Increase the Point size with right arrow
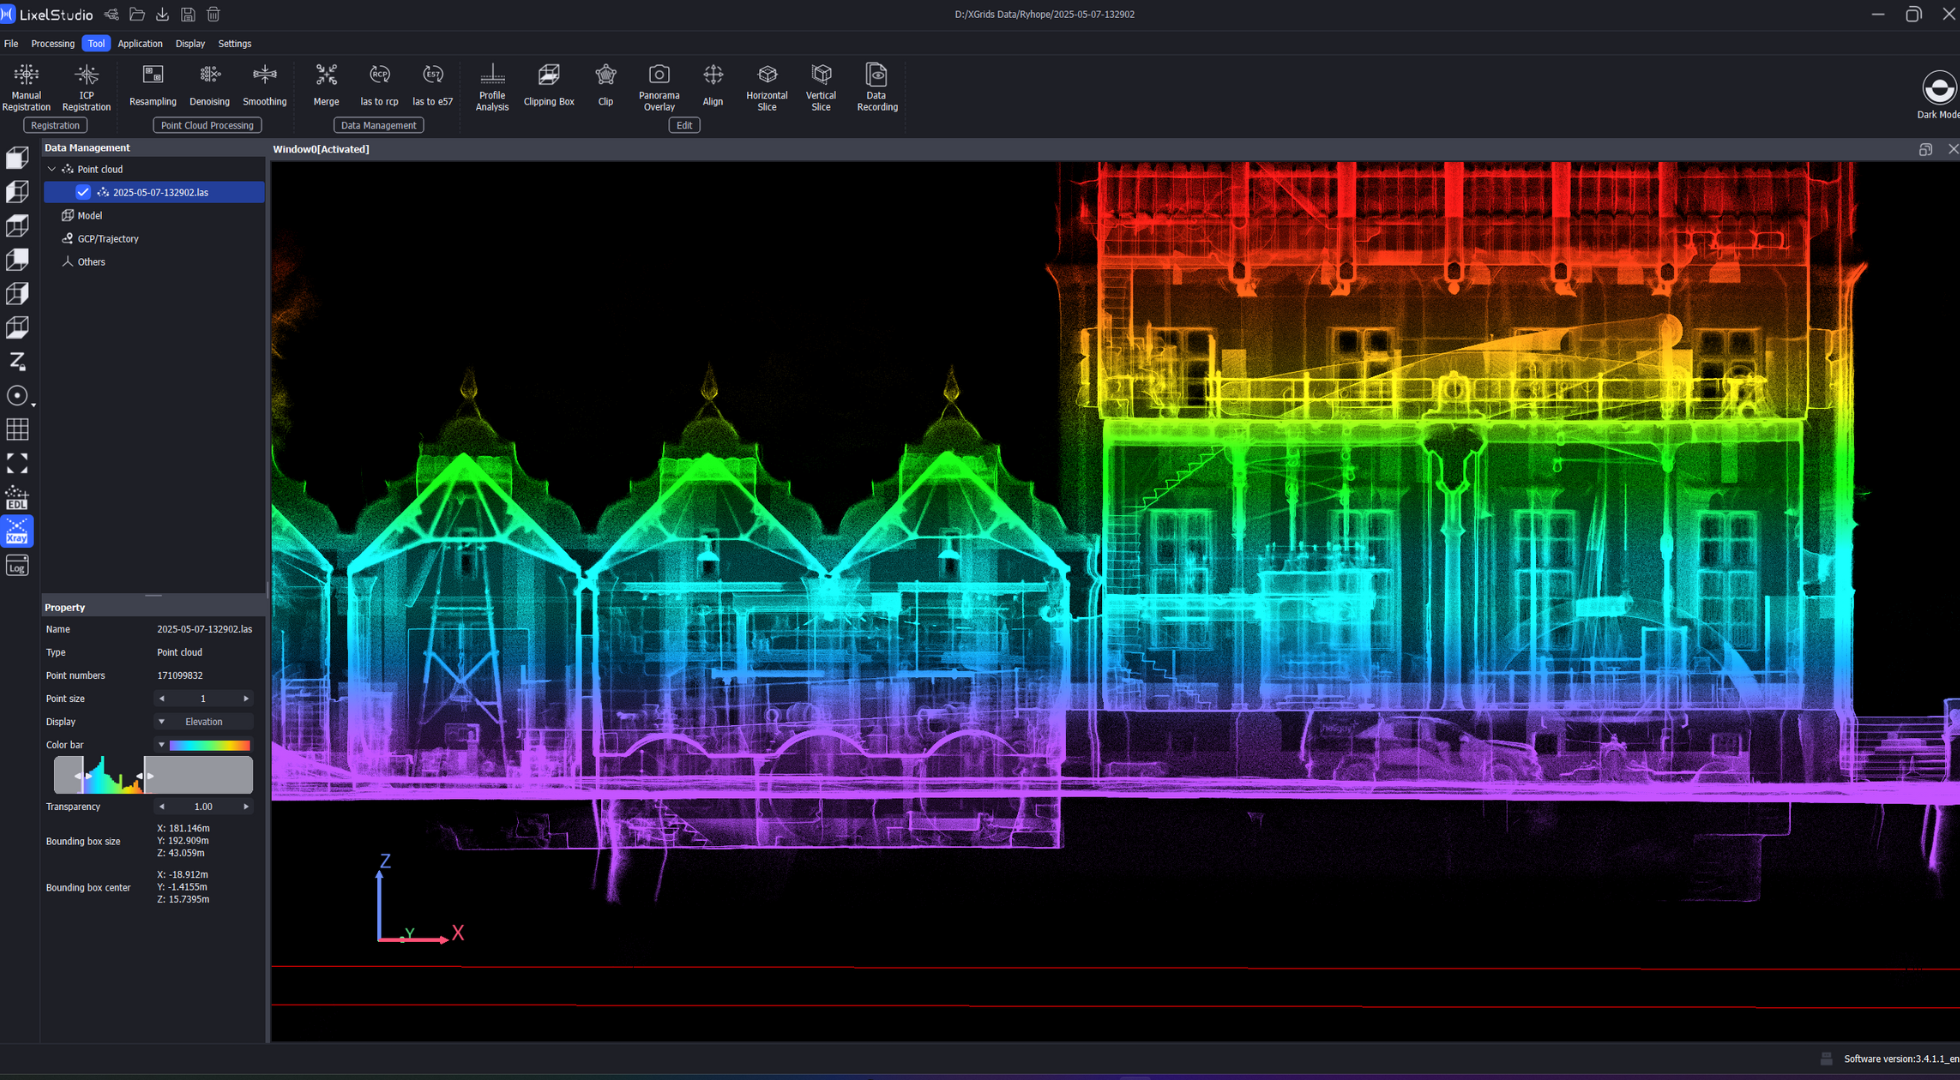The height and width of the screenshot is (1080, 1960). (246, 699)
